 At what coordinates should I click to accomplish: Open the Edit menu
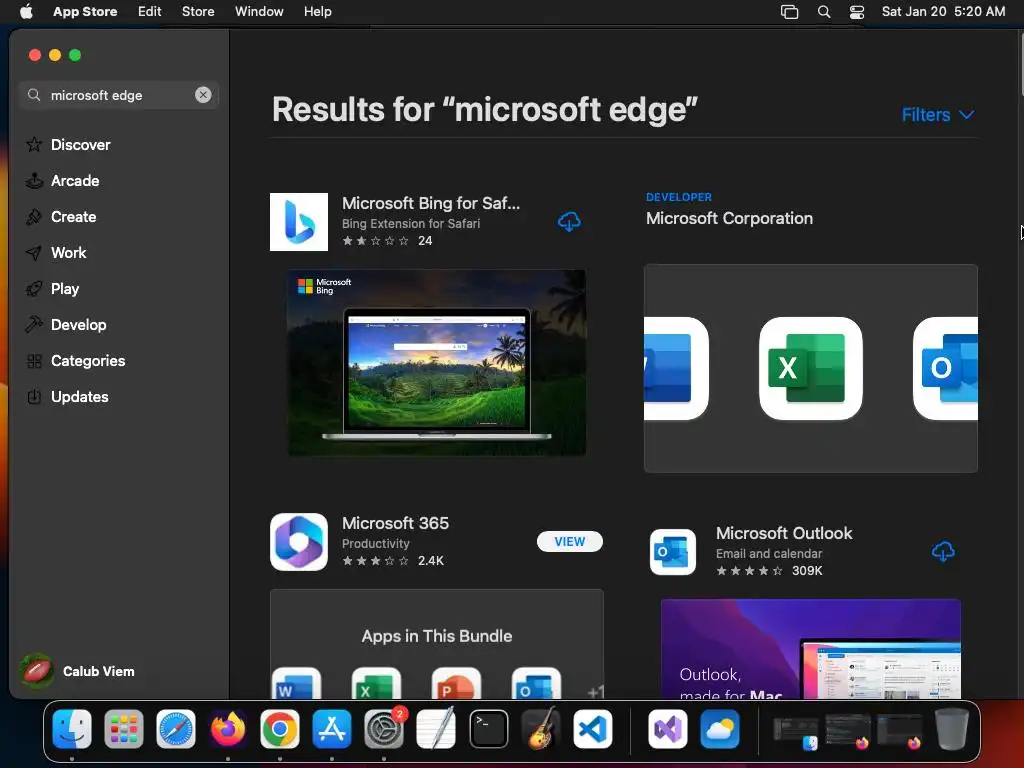coord(150,12)
